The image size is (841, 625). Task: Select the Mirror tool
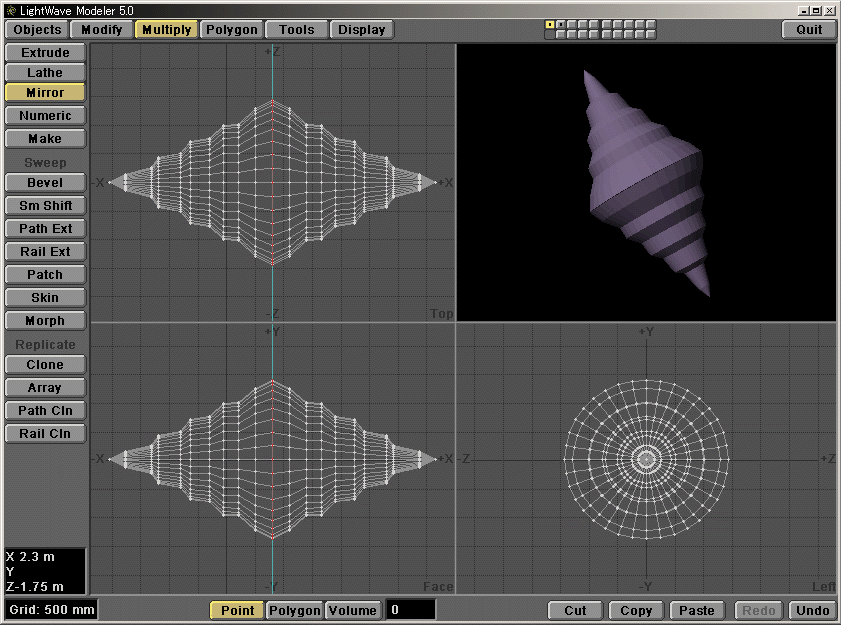click(44, 92)
